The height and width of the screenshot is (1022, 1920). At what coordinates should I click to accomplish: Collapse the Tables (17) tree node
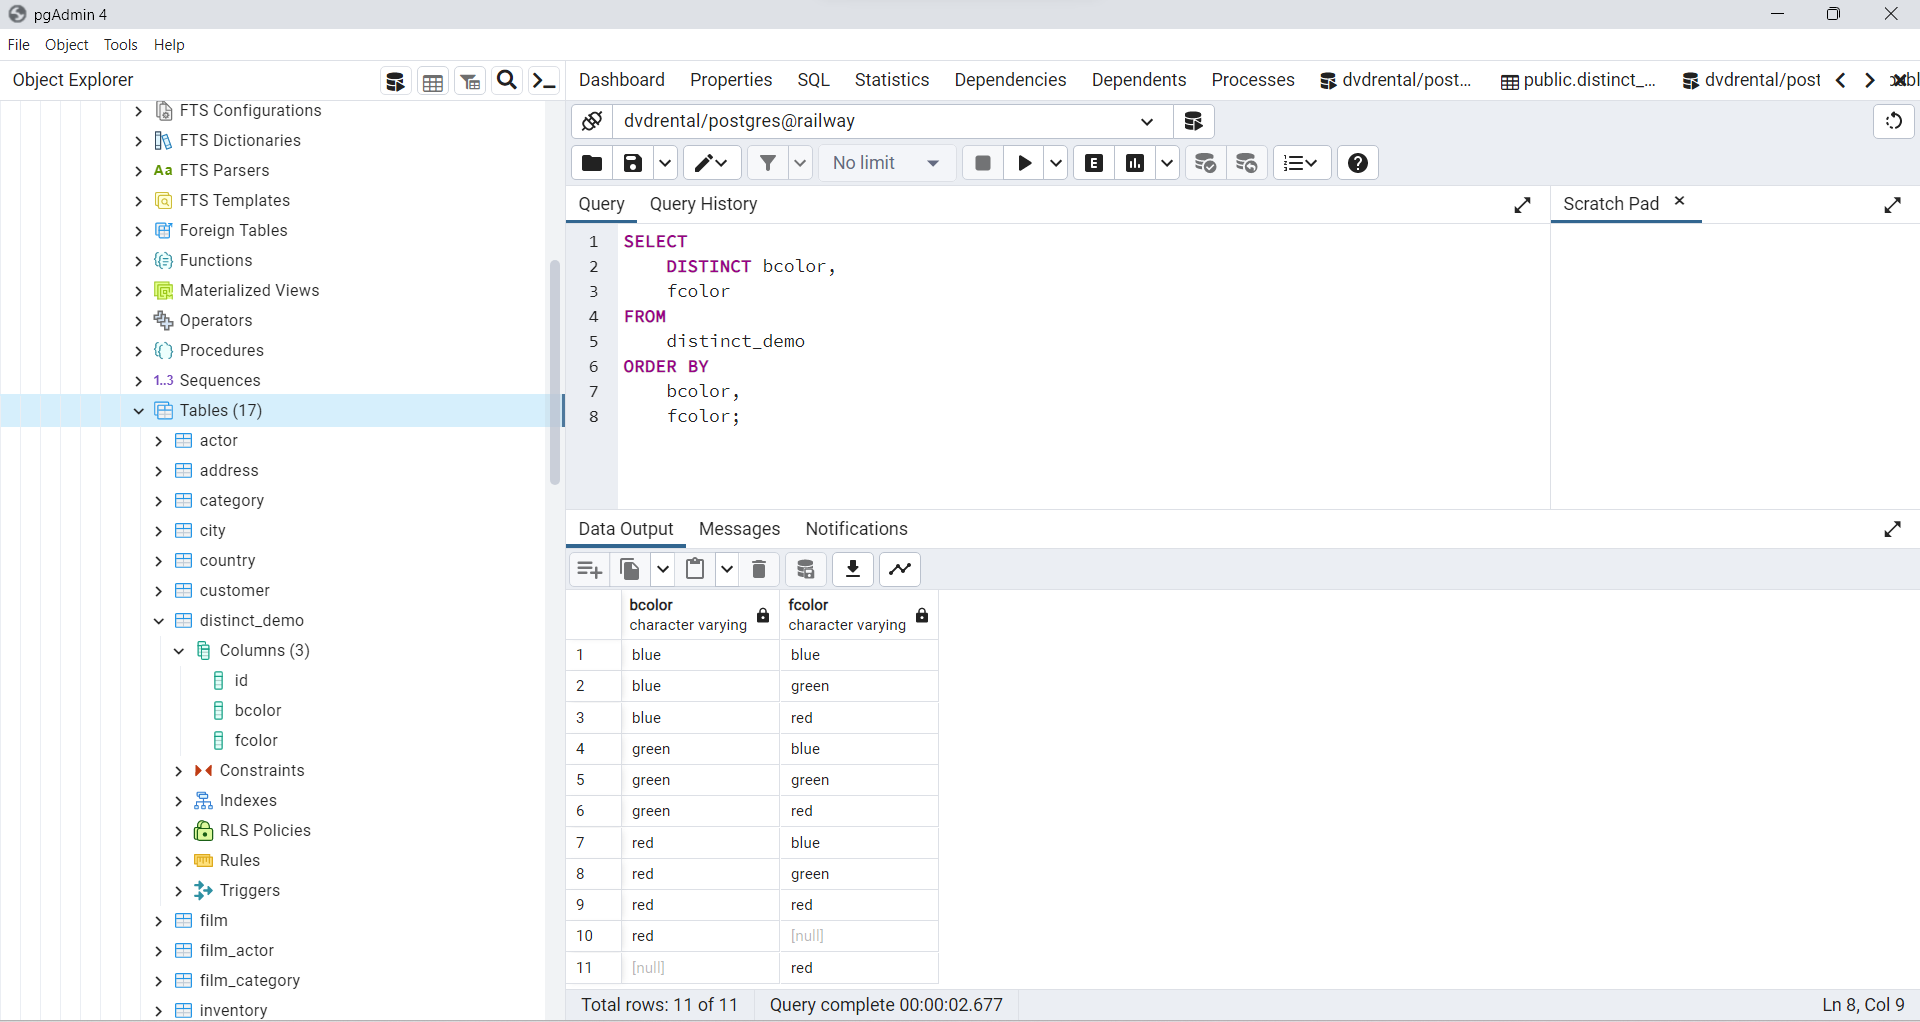coord(139,411)
